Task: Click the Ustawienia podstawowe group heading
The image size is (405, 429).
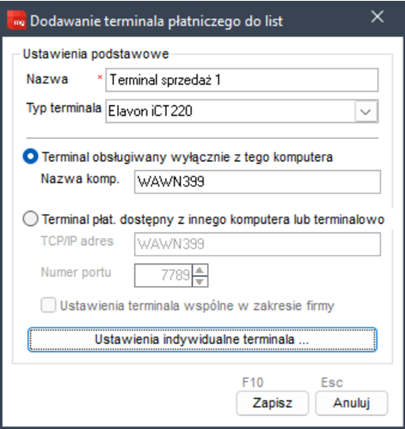Action: (96, 54)
